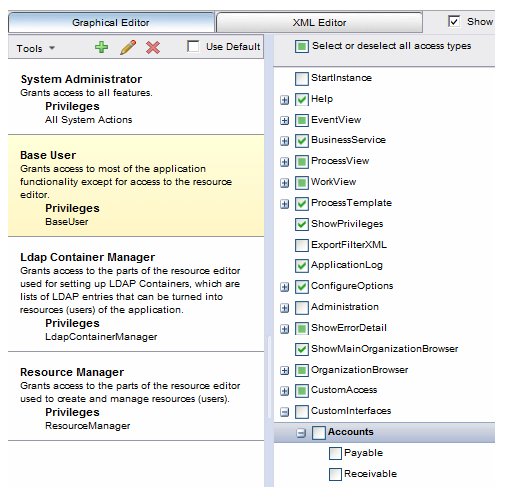
Task: Uncheck the ApplicationLog checkbox
Action: (302, 266)
